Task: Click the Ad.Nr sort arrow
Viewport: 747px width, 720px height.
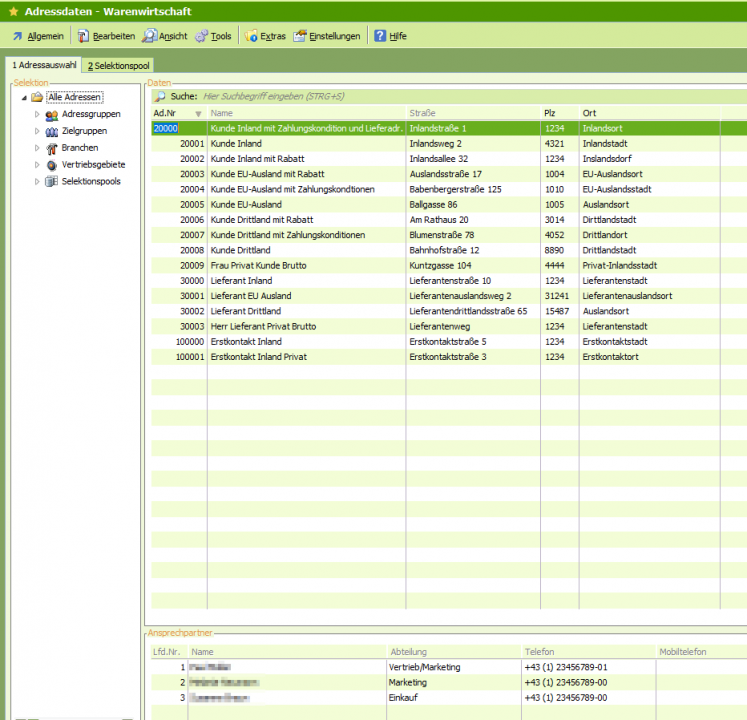Action: [198, 114]
